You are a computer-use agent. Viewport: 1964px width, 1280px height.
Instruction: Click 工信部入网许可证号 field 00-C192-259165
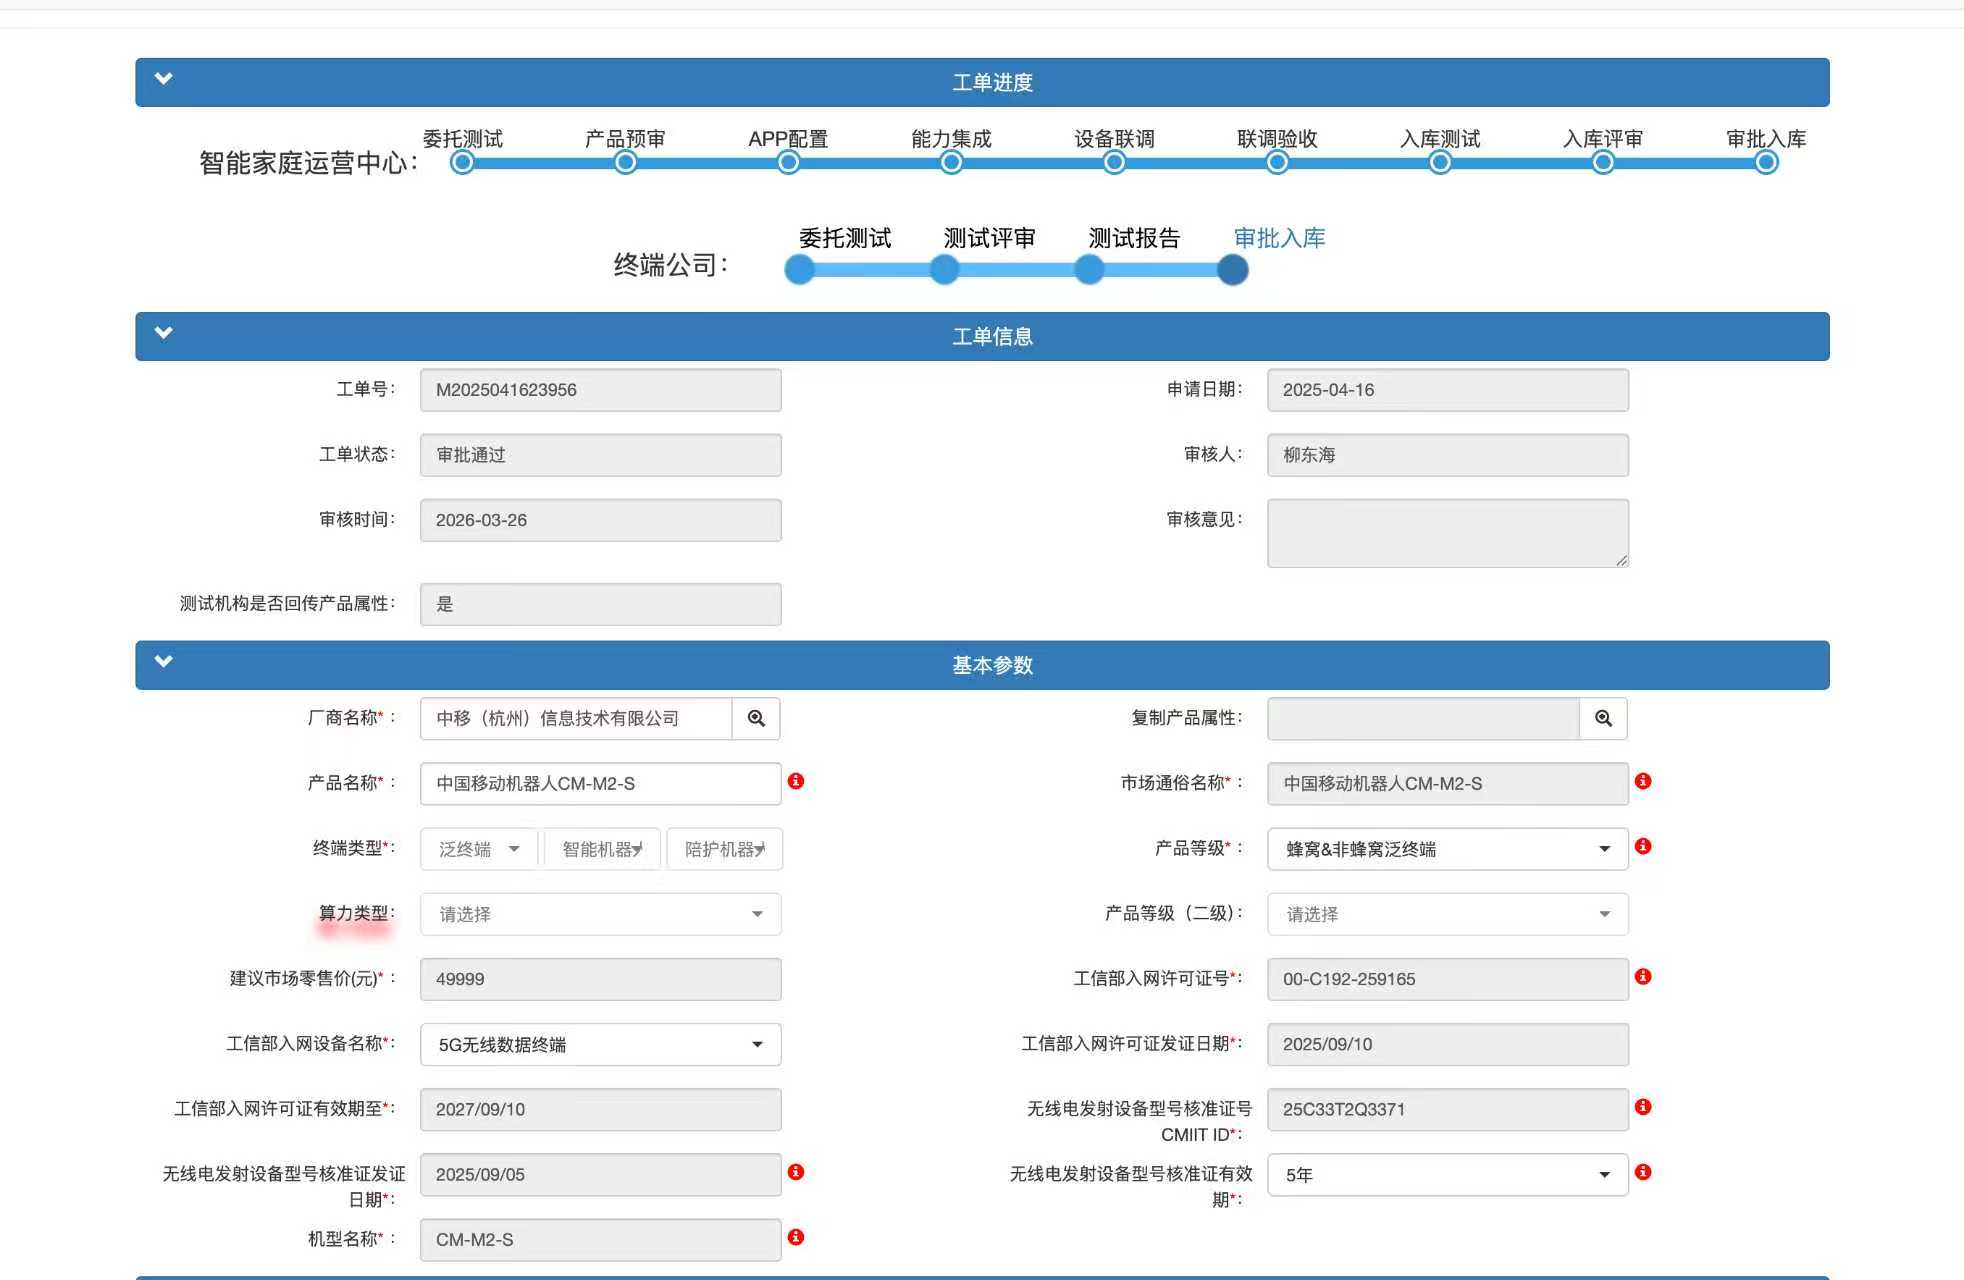[x=1448, y=979]
